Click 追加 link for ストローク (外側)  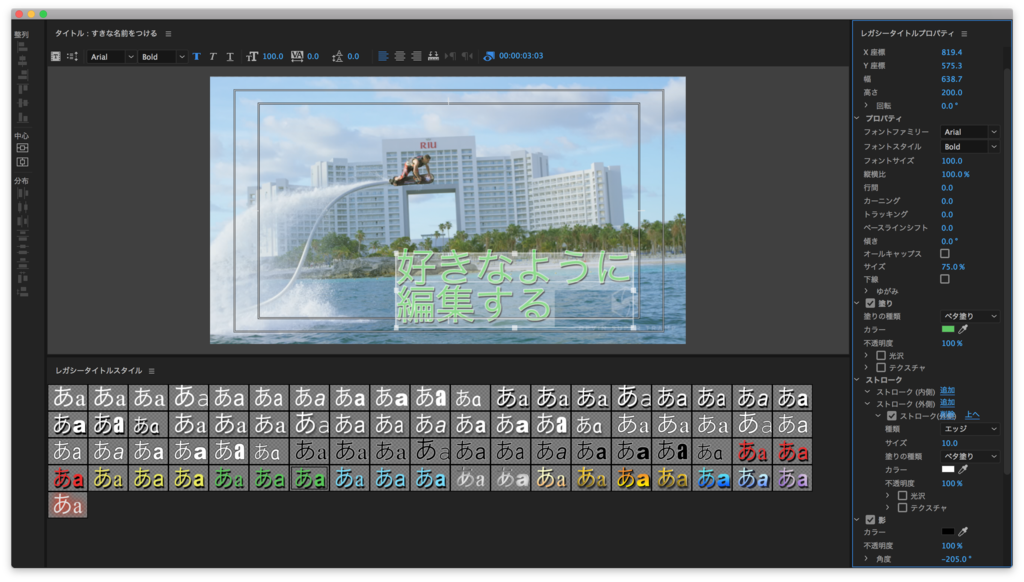coord(948,403)
